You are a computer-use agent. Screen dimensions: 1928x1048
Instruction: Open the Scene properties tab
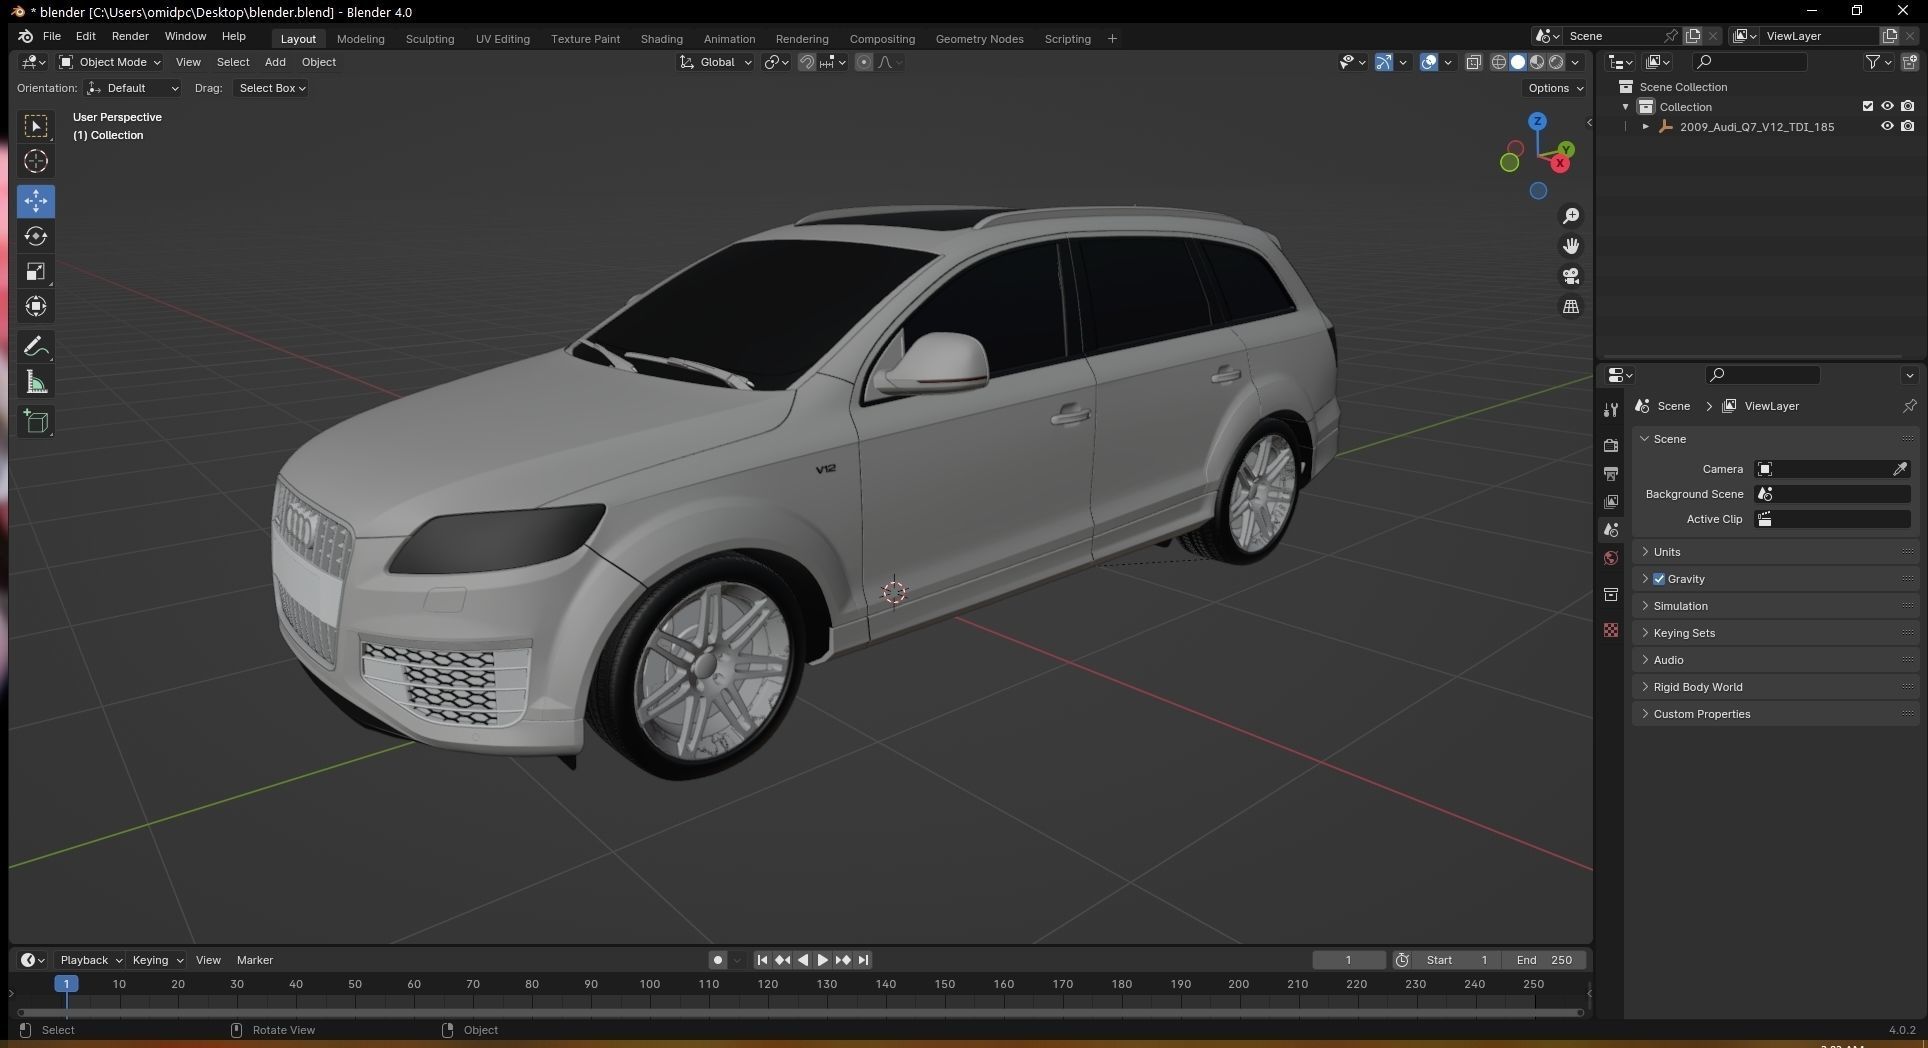(x=1611, y=529)
